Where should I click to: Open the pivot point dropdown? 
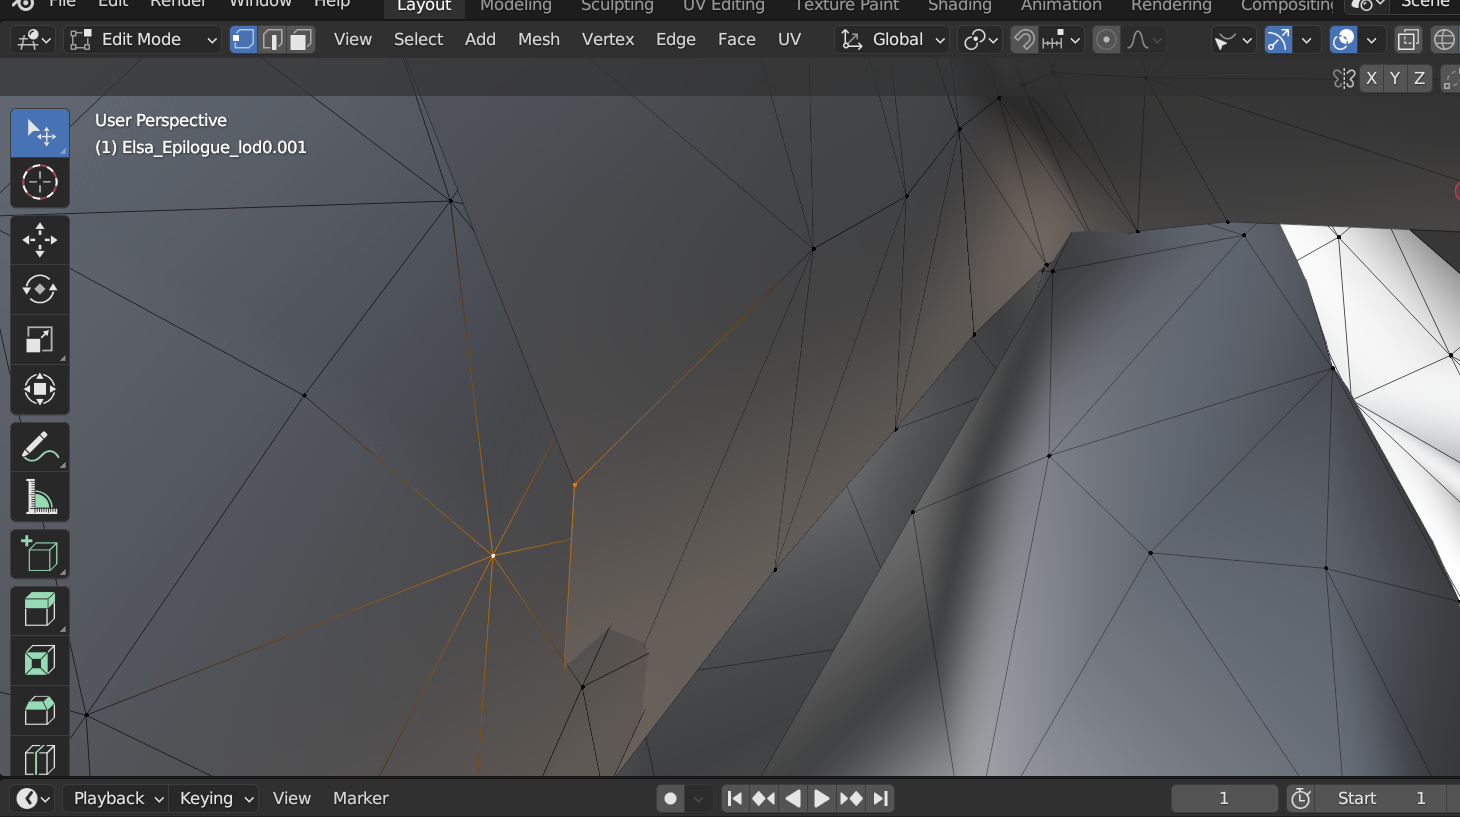pos(980,39)
